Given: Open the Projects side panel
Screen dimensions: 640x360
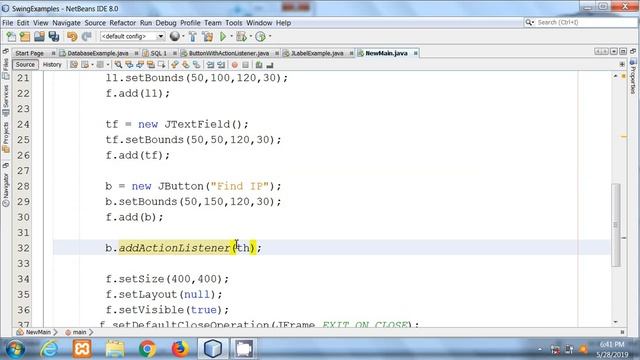Looking at the screenshot, I should (x=6, y=138).
